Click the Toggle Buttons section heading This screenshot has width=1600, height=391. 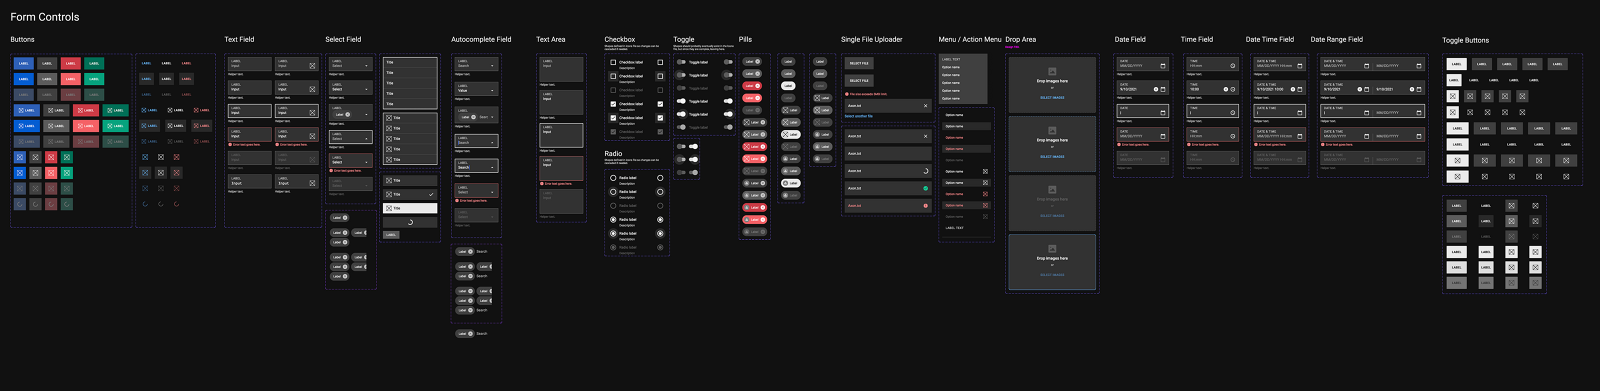pos(1465,40)
